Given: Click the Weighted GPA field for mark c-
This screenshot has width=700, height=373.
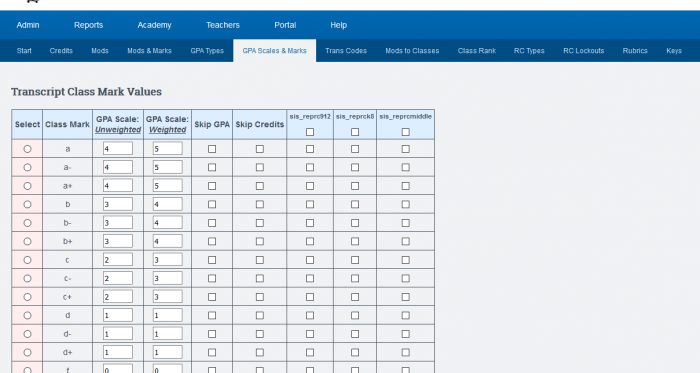Looking at the screenshot, I should [x=167, y=278].
